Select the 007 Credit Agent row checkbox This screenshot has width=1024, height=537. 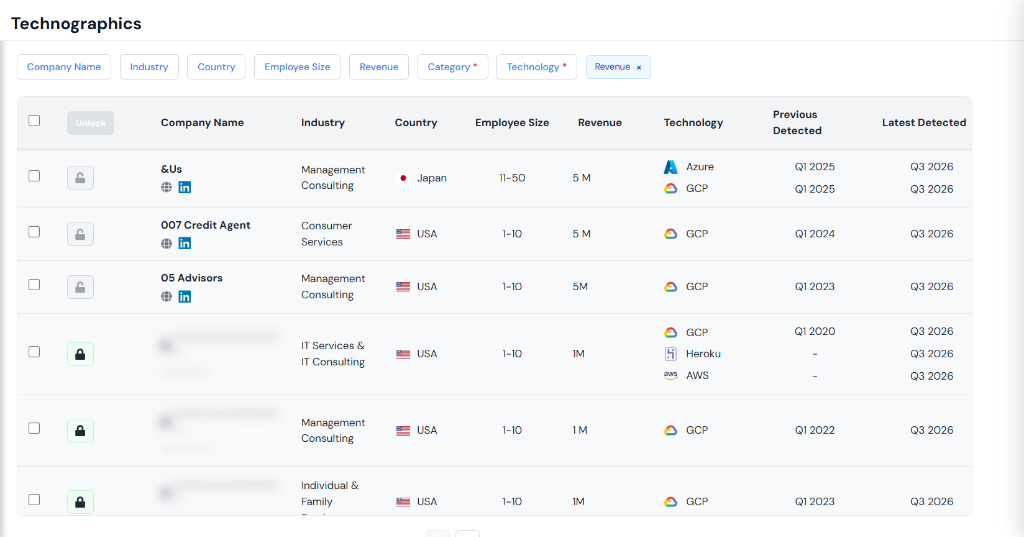click(x=34, y=232)
